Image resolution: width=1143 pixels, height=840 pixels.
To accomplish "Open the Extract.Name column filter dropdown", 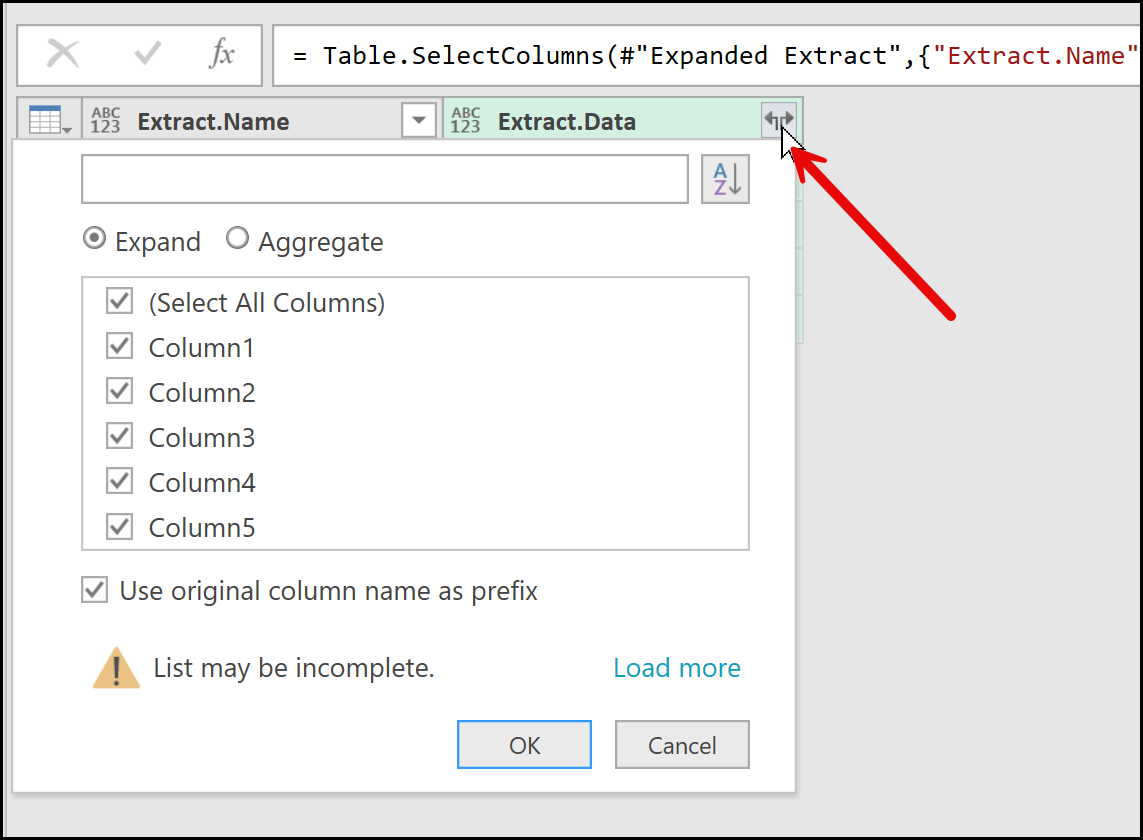I will 419,121.
